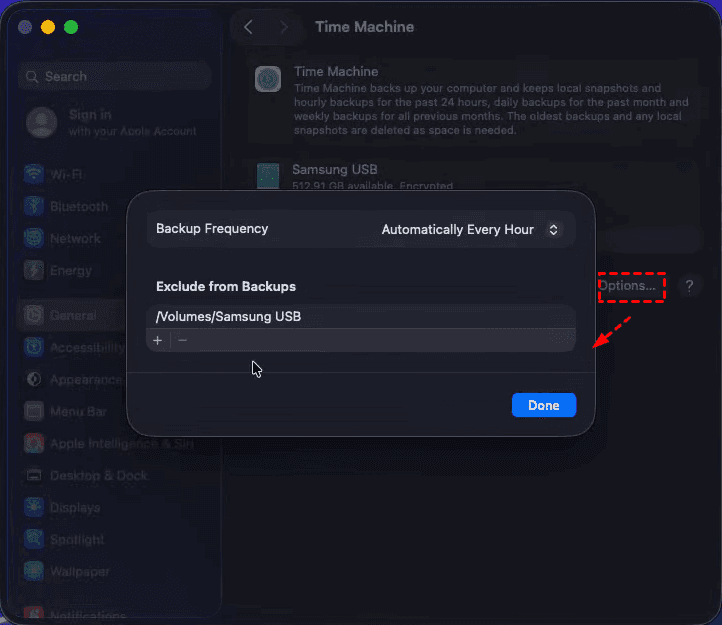Click the Time Machine header icon
This screenshot has width=722, height=625.
point(267,80)
